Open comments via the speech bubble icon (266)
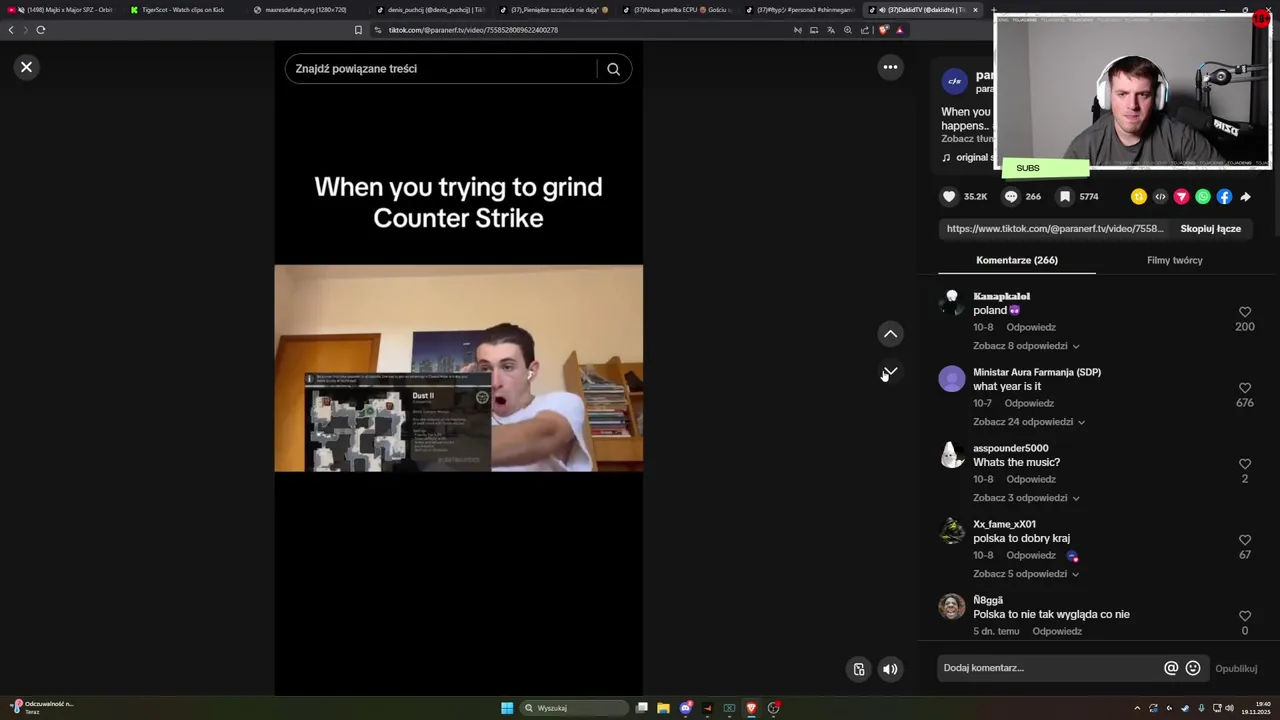The image size is (1280, 720). [1011, 197]
